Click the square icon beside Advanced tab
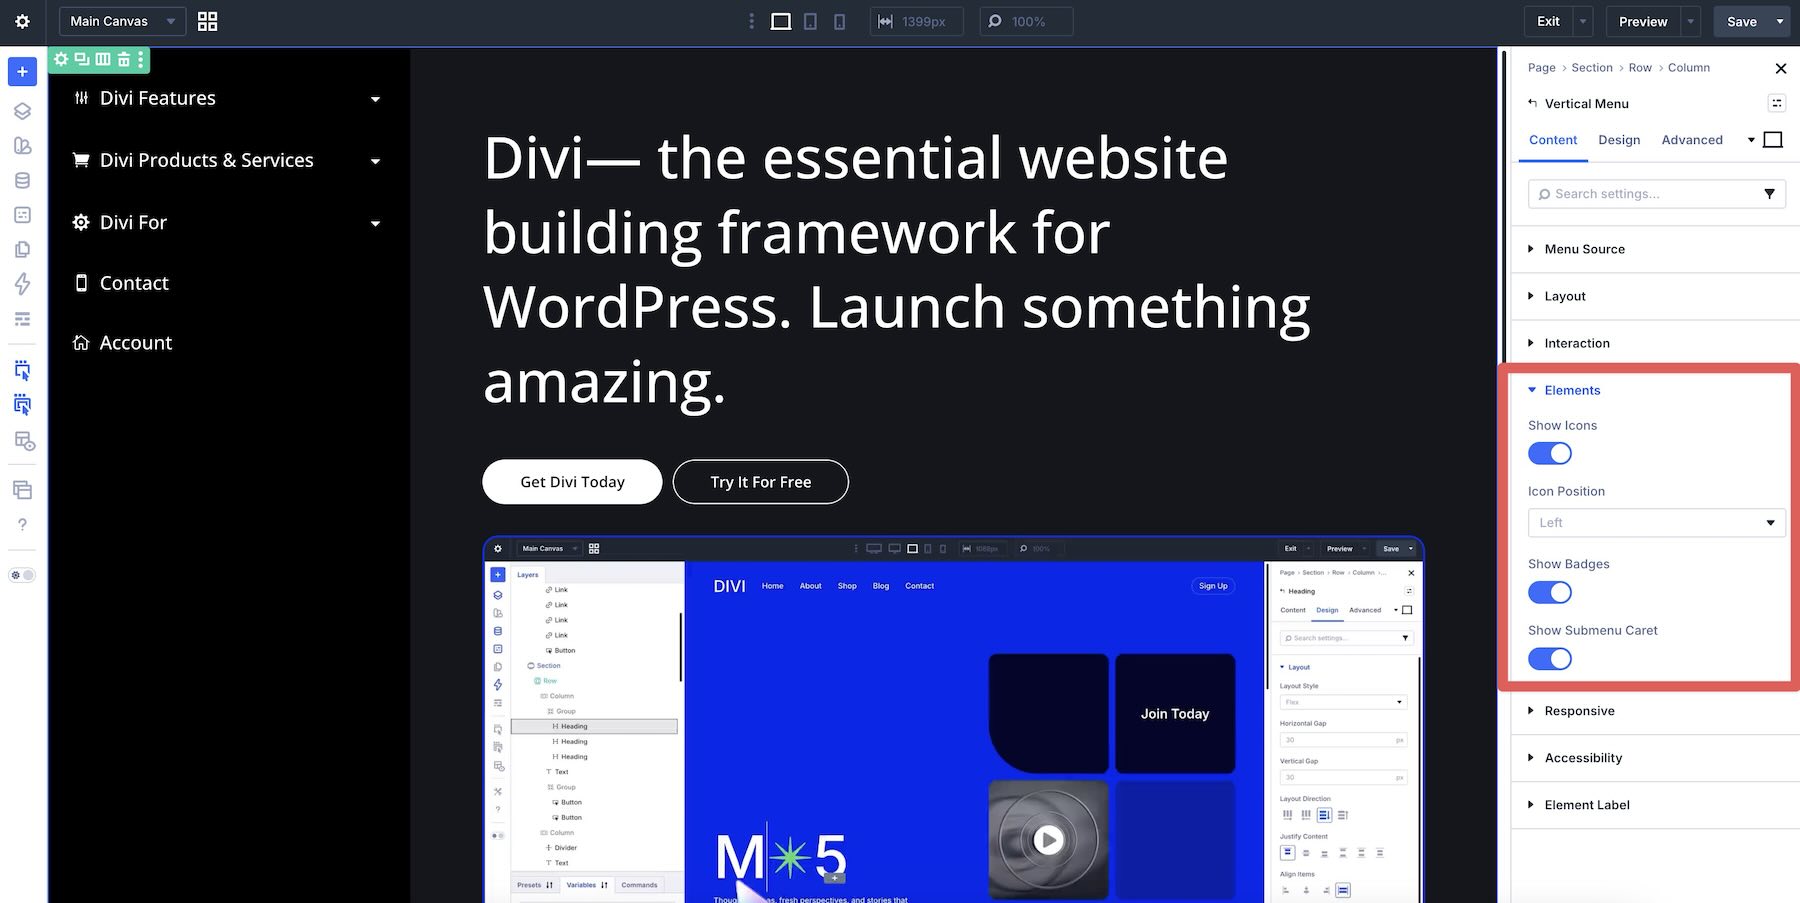 pyautogui.click(x=1772, y=140)
